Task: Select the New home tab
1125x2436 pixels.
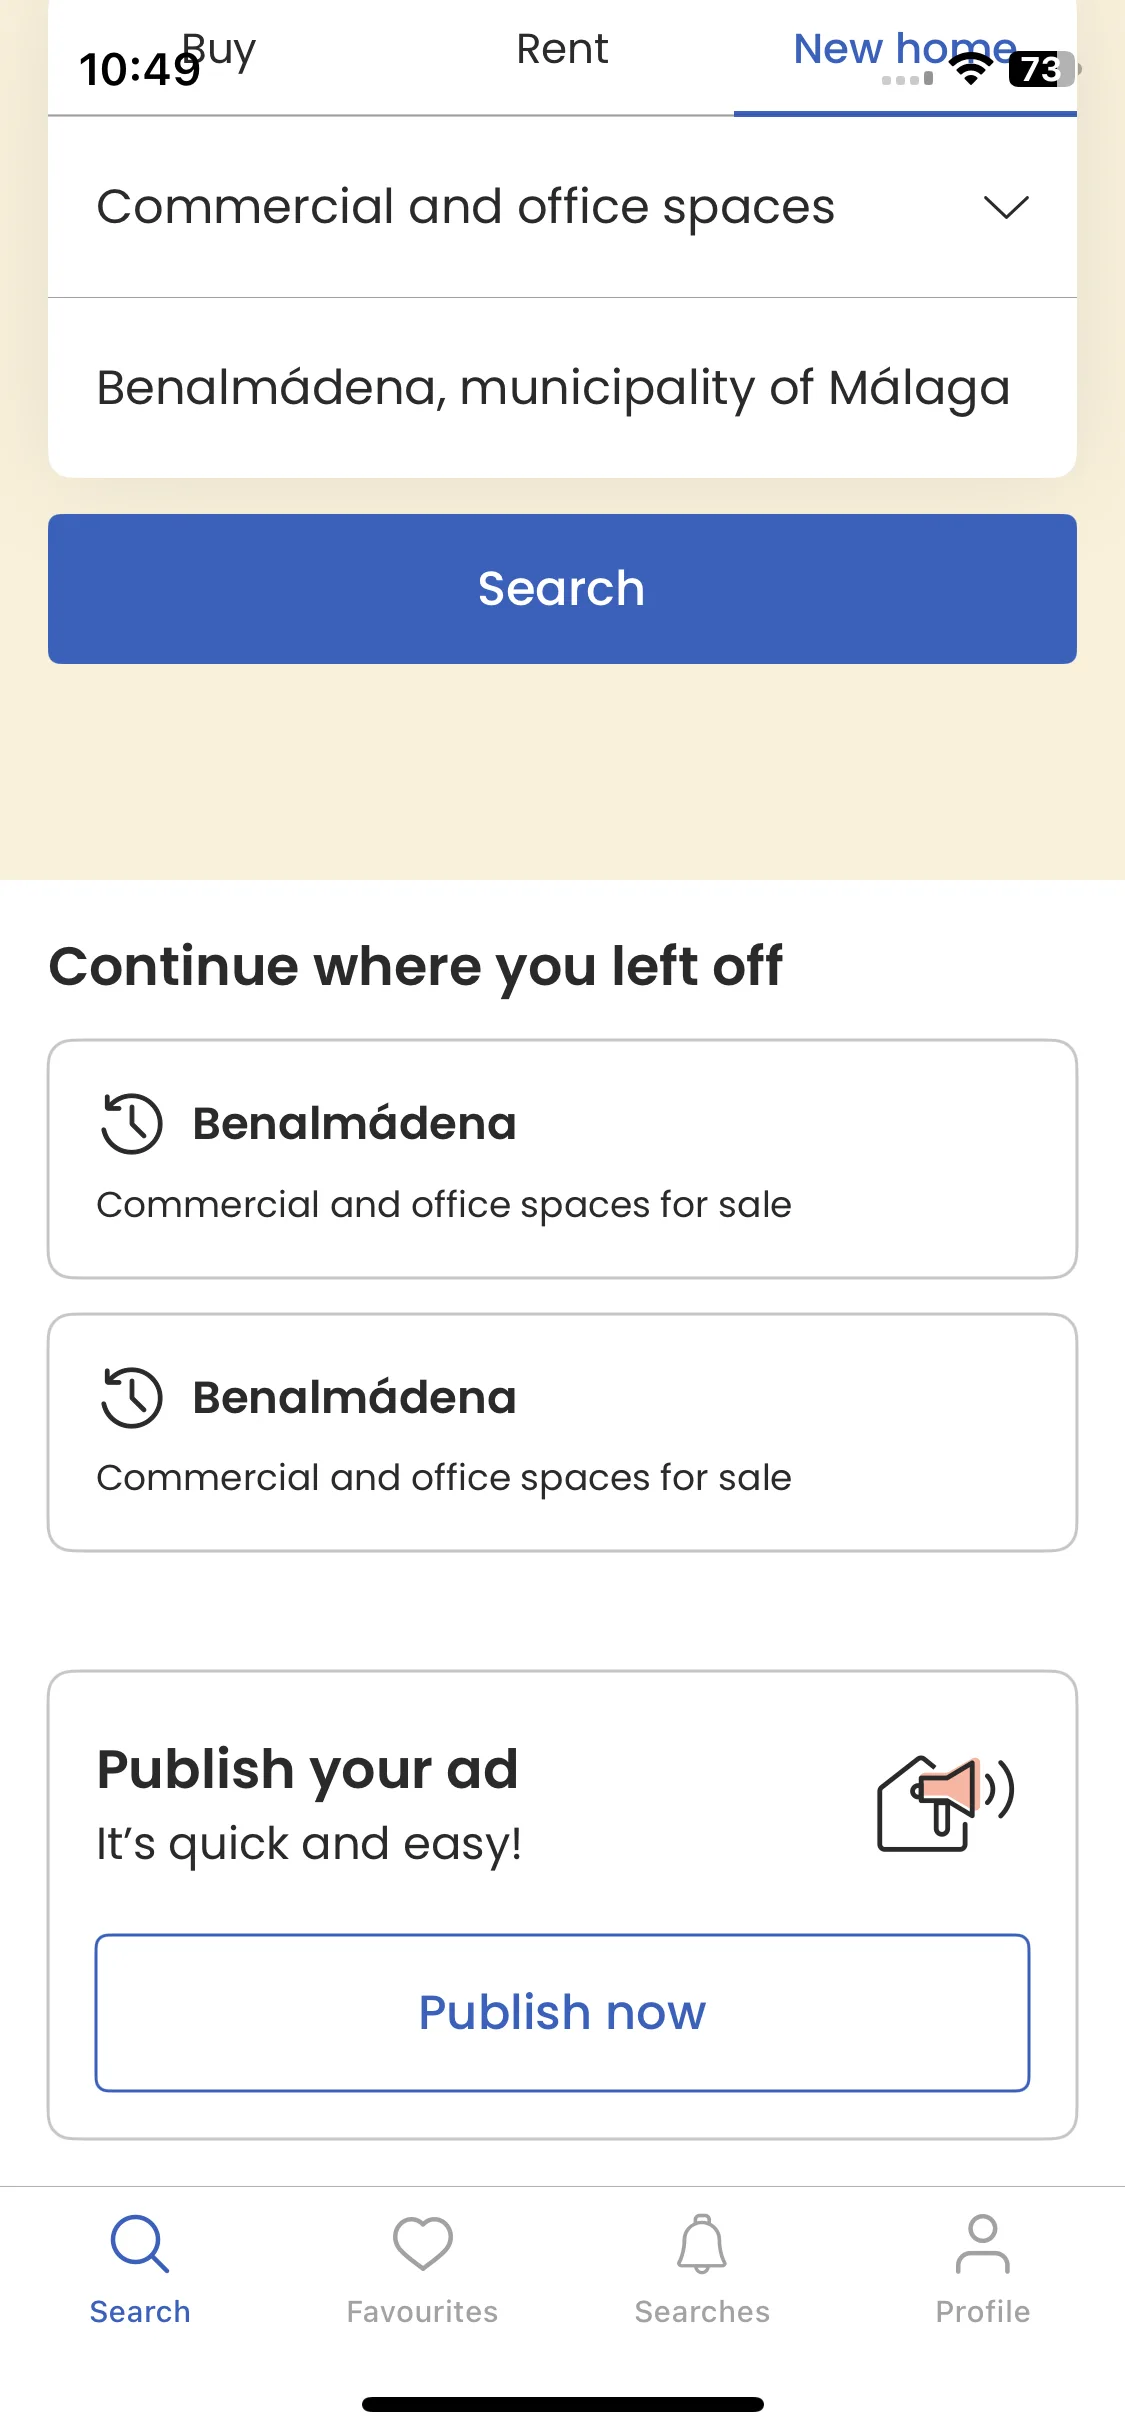Action: point(905,49)
